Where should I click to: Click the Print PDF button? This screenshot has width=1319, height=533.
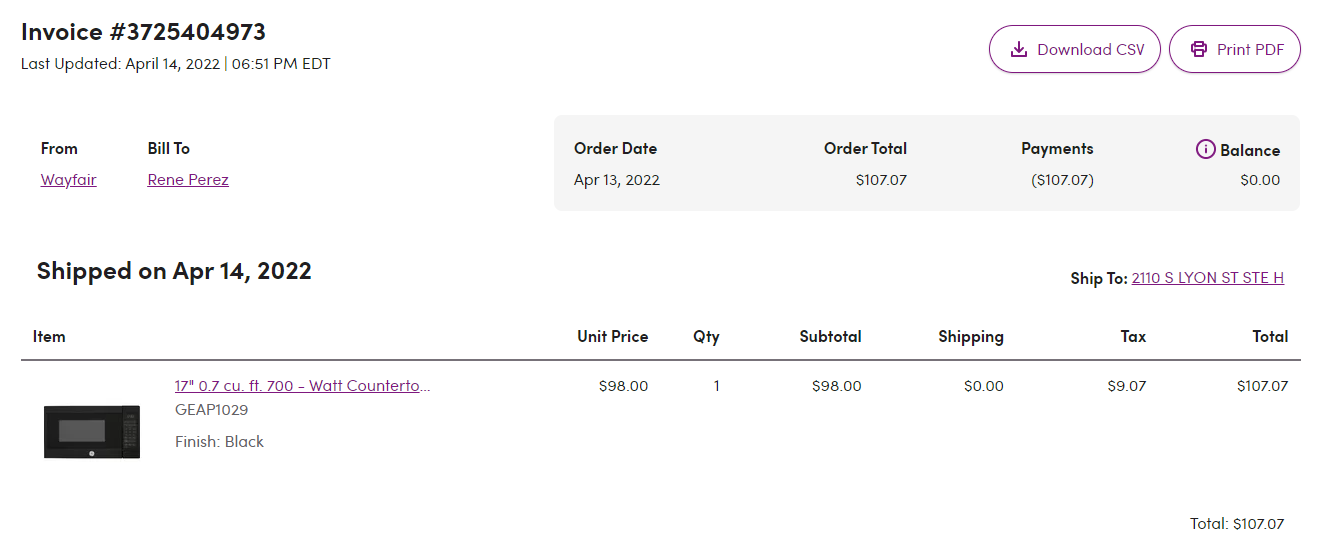1235,49
